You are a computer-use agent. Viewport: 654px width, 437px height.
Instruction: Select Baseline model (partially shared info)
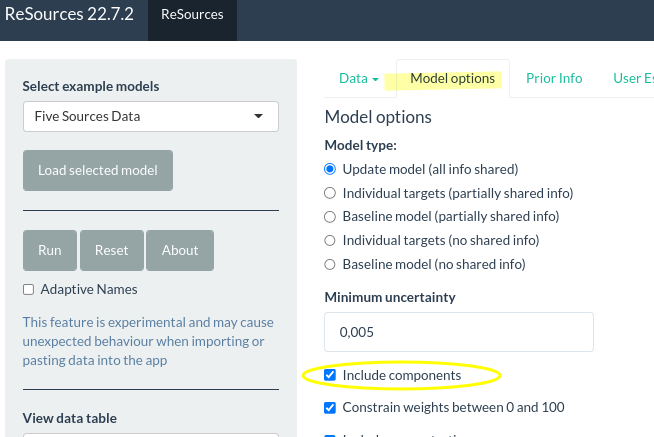[331, 217]
